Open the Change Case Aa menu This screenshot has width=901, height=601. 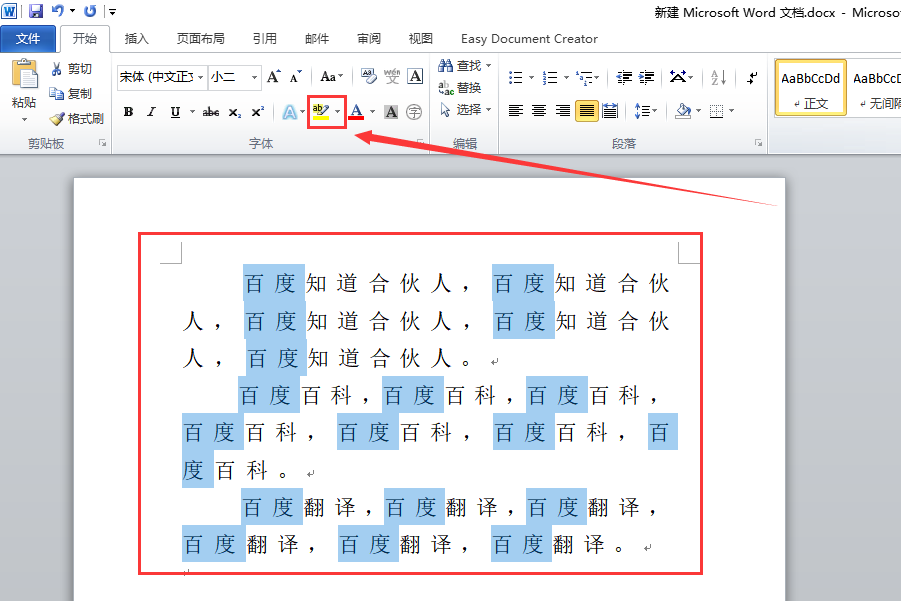click(x=331, y=76)
